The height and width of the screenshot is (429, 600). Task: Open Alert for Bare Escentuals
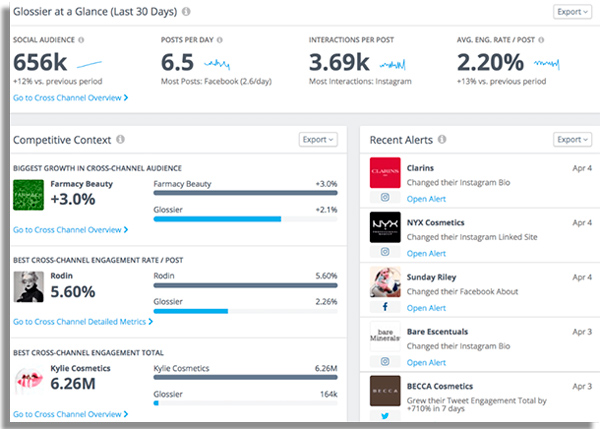tap(426, 362)
